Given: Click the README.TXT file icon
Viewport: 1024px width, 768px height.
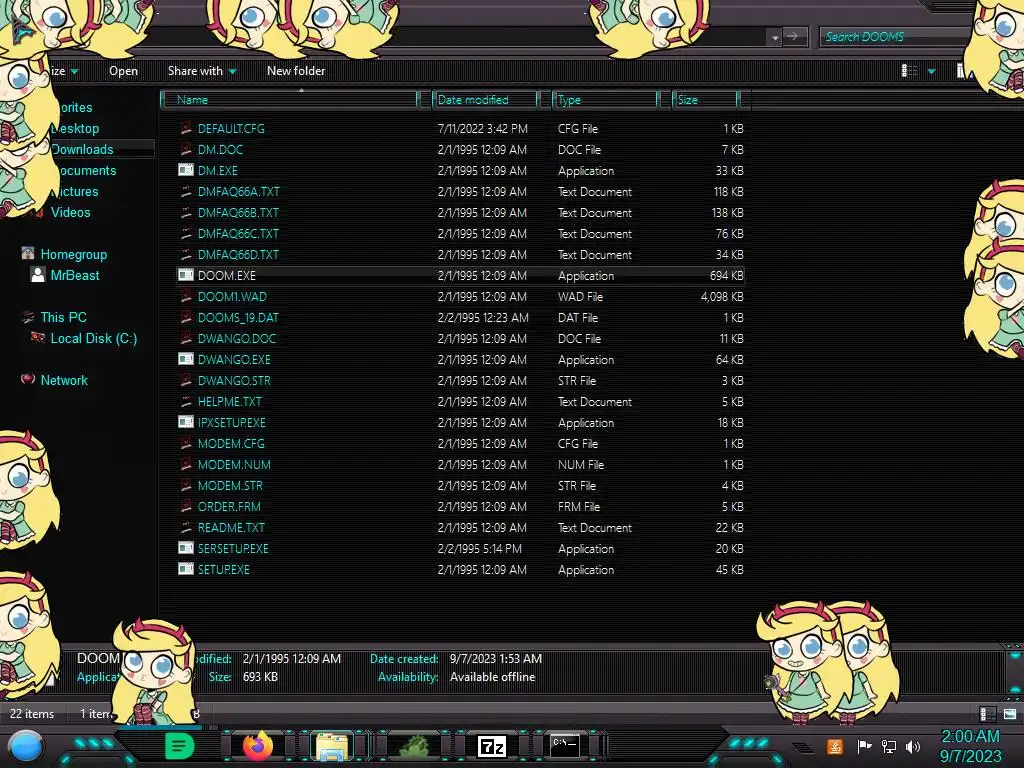Looking at the screenshot, I should 185,527.
